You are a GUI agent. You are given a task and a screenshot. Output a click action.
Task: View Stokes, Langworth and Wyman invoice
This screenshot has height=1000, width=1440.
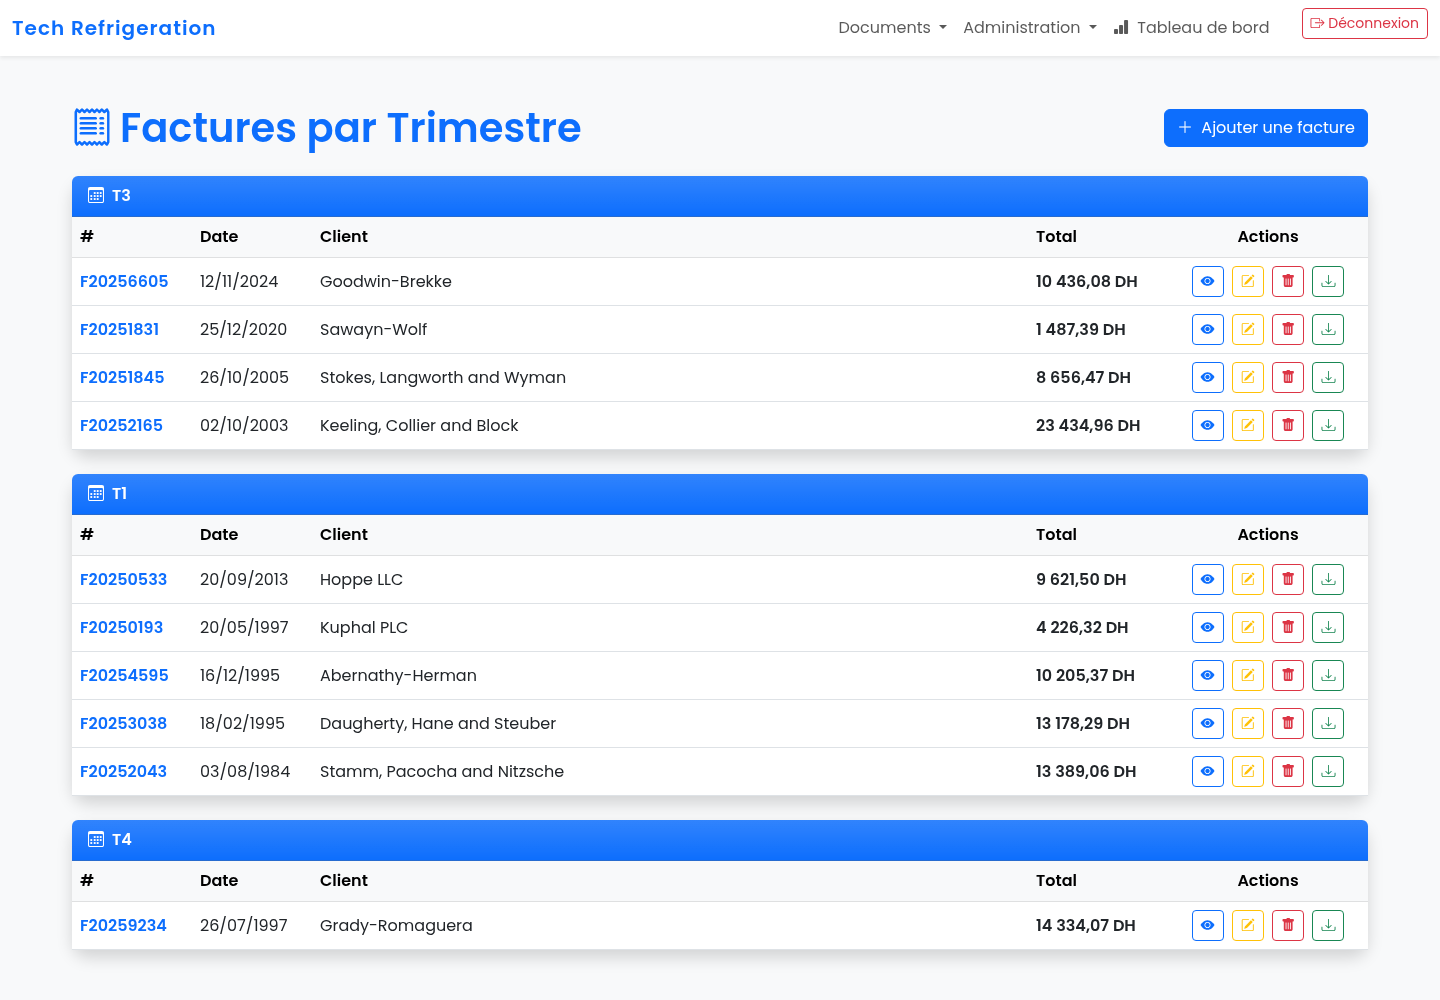(x=1208, y=378)
